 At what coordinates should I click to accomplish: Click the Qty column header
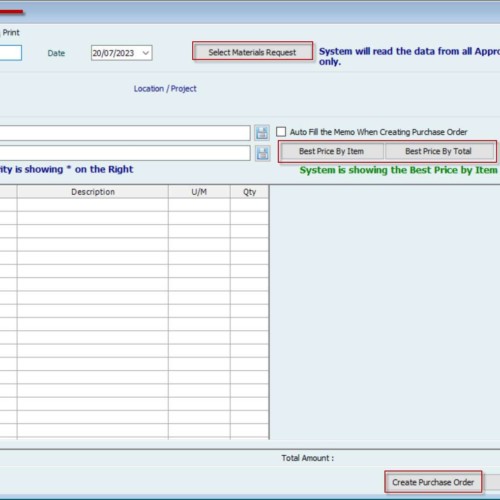249,192
